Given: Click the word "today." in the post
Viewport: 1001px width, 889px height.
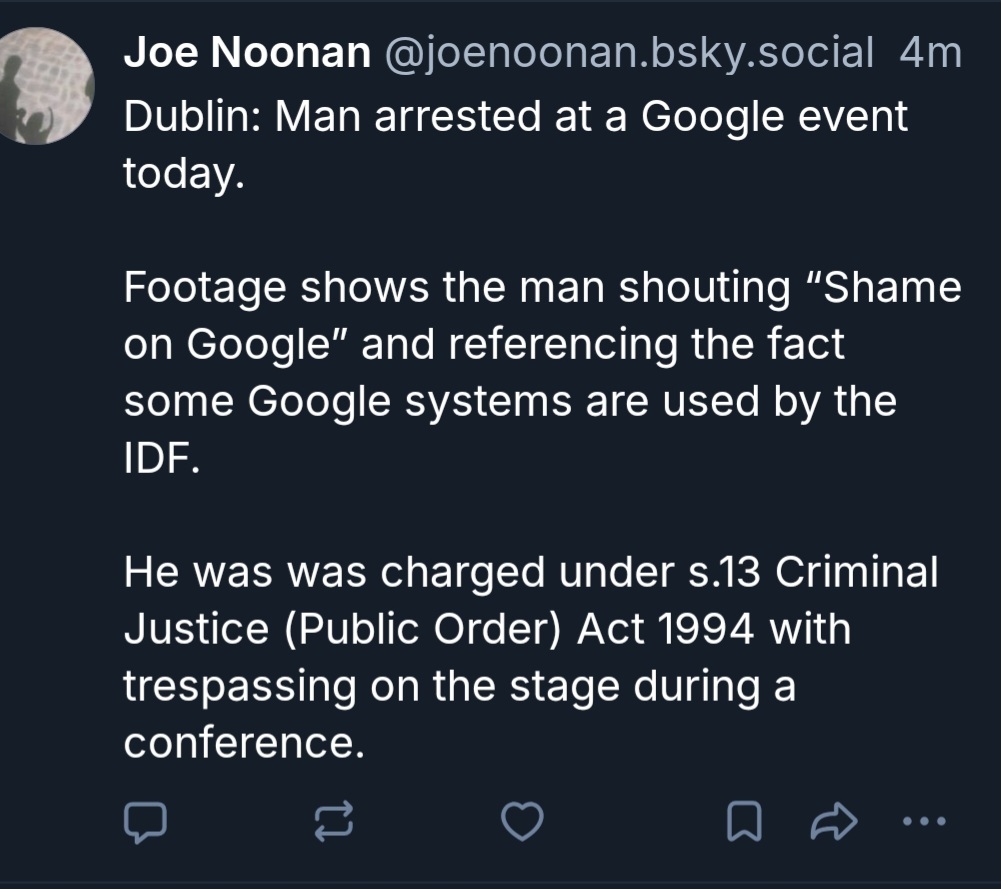Looking at the screenshot, I should tap(183, 175).
